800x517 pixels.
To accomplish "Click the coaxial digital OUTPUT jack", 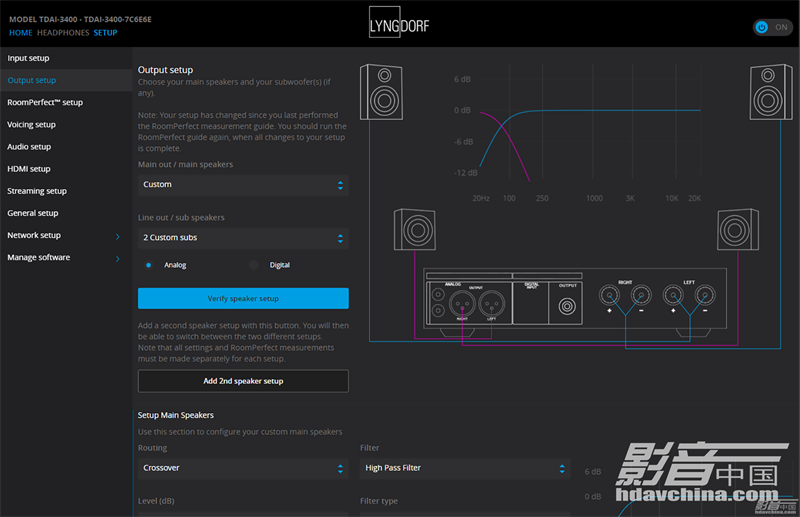I will pyautogui.click(x=567, y=306).
